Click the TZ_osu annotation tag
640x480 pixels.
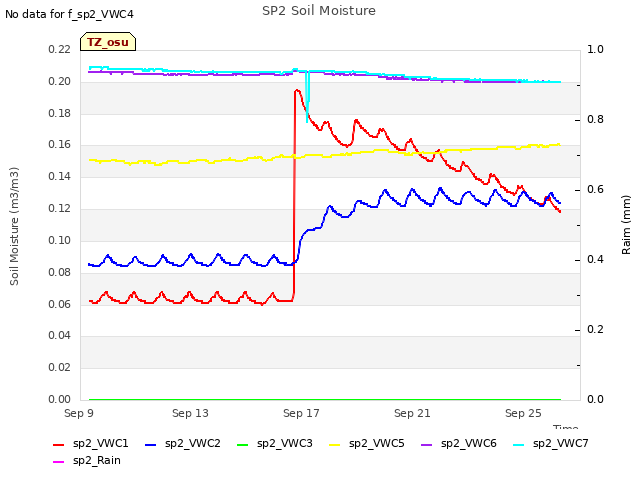pos(108,42)
